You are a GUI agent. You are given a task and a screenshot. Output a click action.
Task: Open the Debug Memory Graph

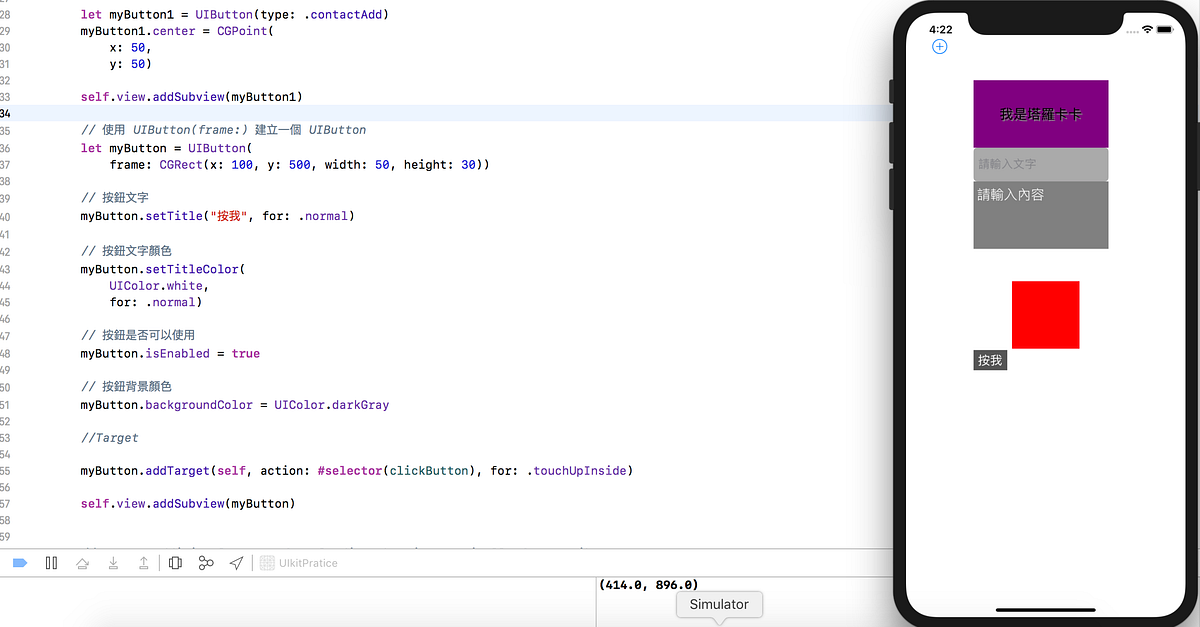[206, 562]
